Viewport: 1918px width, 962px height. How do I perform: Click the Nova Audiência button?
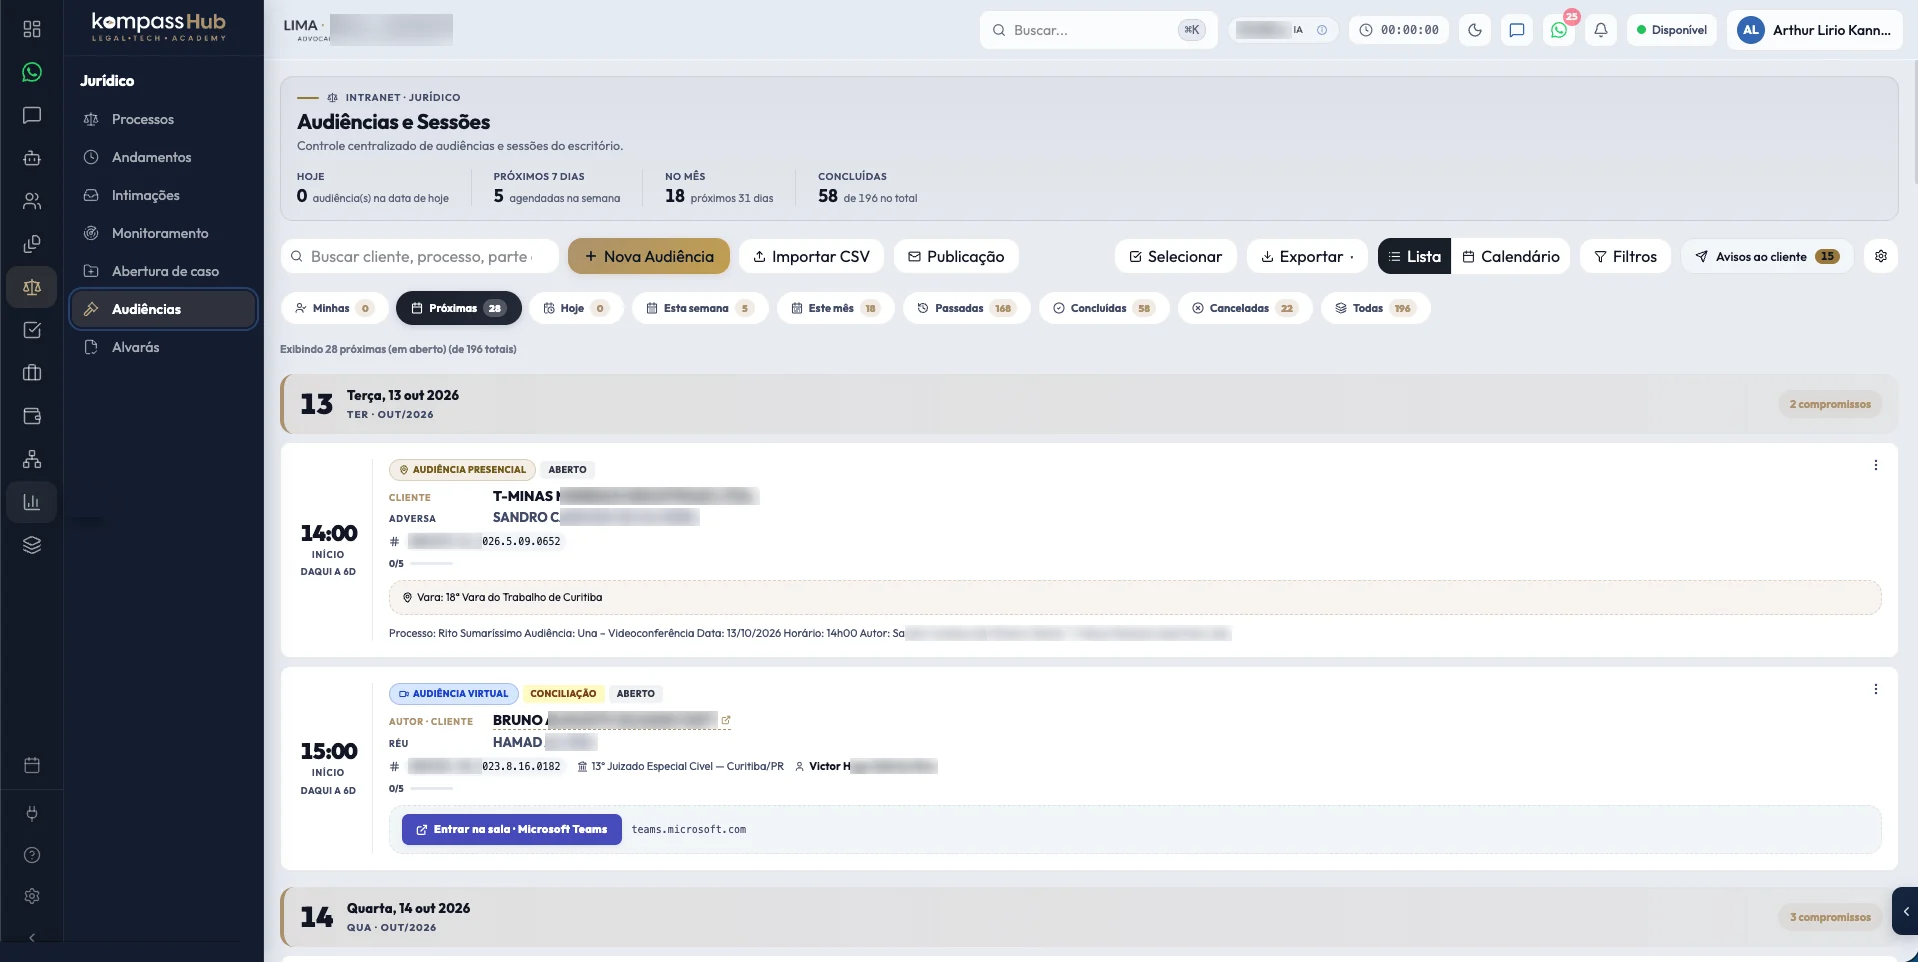tap(649, 256)
